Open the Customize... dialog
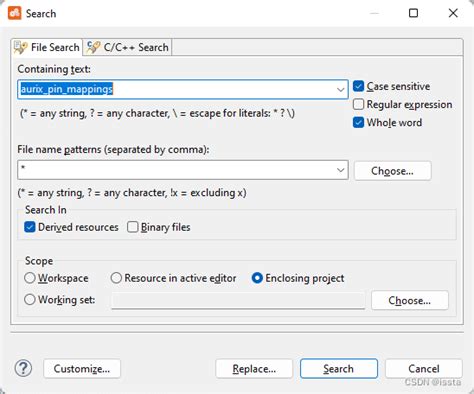474x394 pixels. click(82, 369)
